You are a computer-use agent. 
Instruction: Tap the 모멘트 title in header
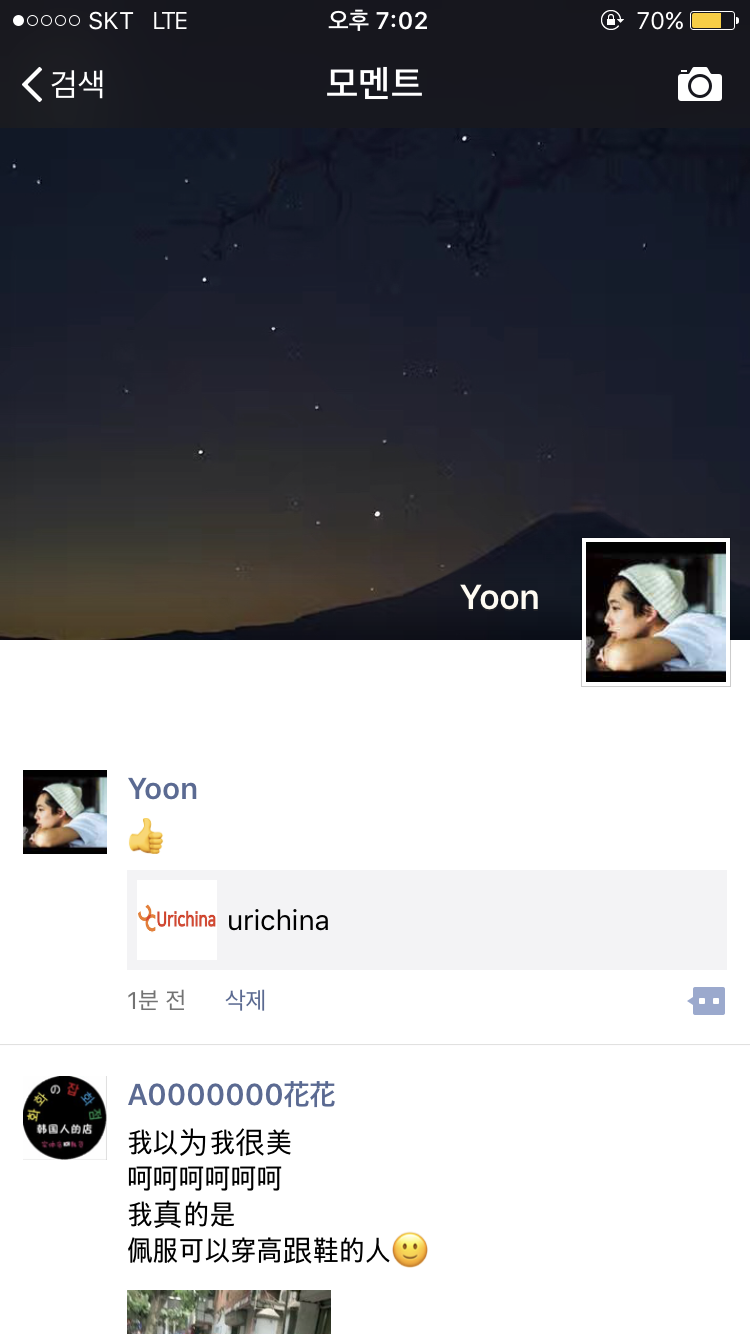click(375, 83)
